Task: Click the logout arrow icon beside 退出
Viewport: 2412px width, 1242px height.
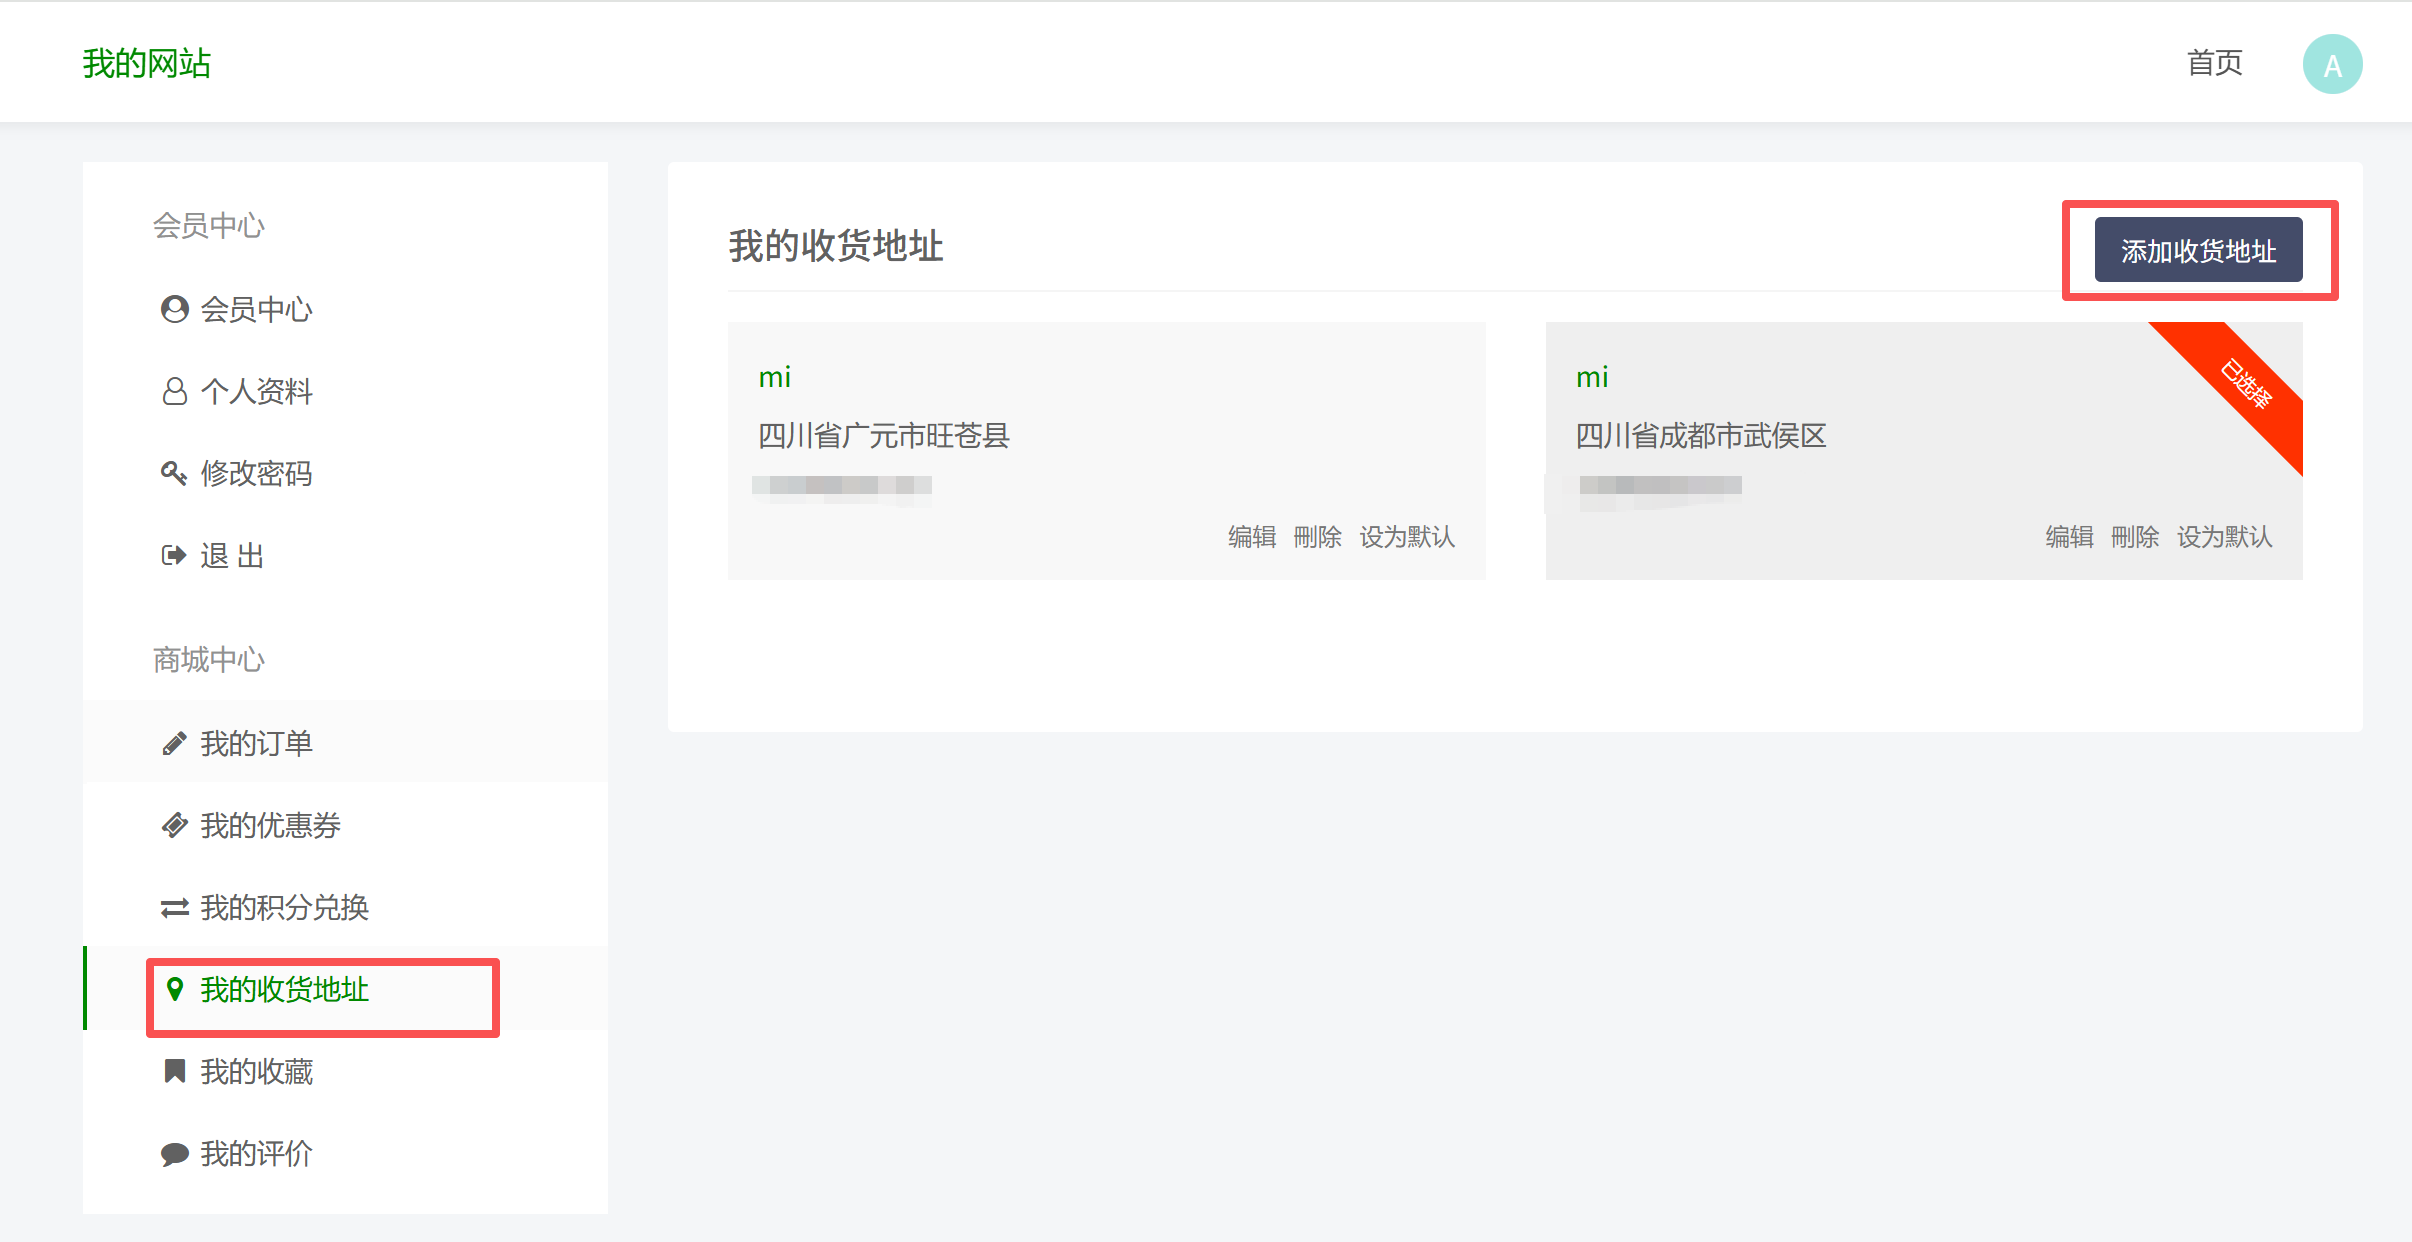Action: [x=174, y=555]
